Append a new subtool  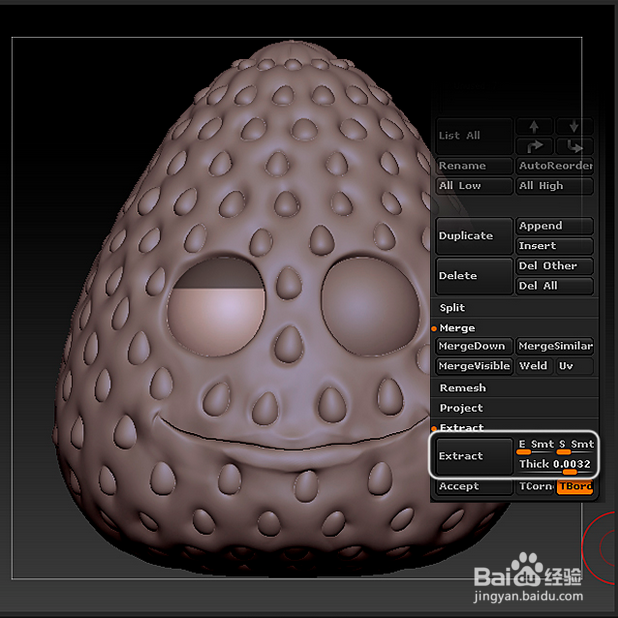coord(555,226)
